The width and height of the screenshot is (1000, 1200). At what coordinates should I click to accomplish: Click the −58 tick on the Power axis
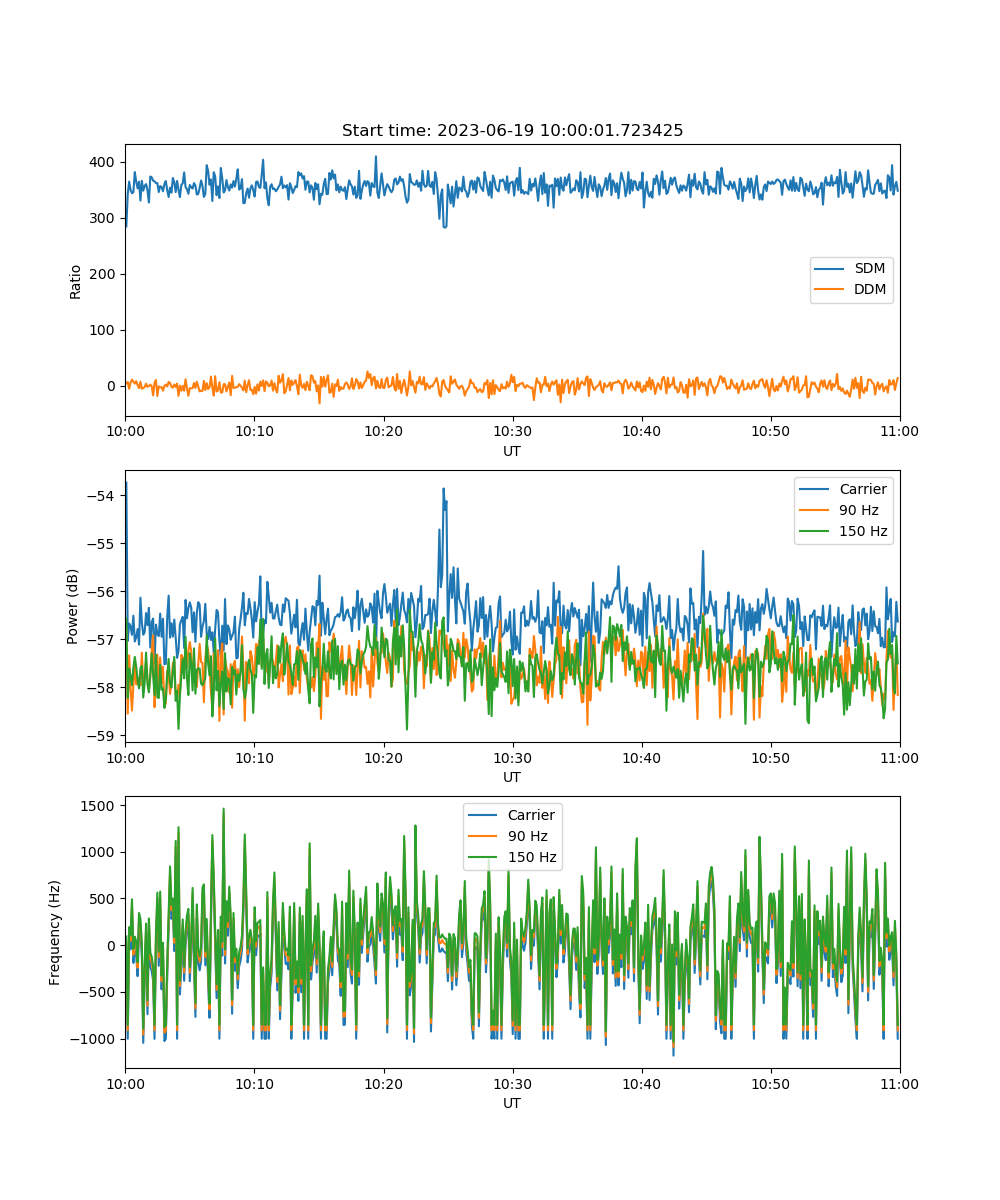pos(101,687)
